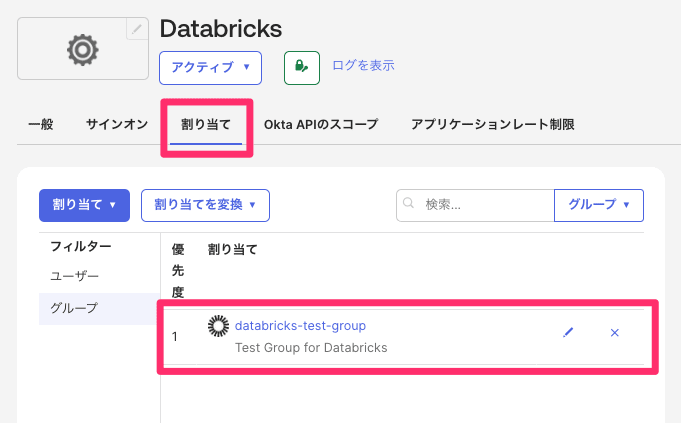The width and height of the screenshot is (681, 423).
Task: Open the アクティブ status dropdown
Action: coord(210,68)
